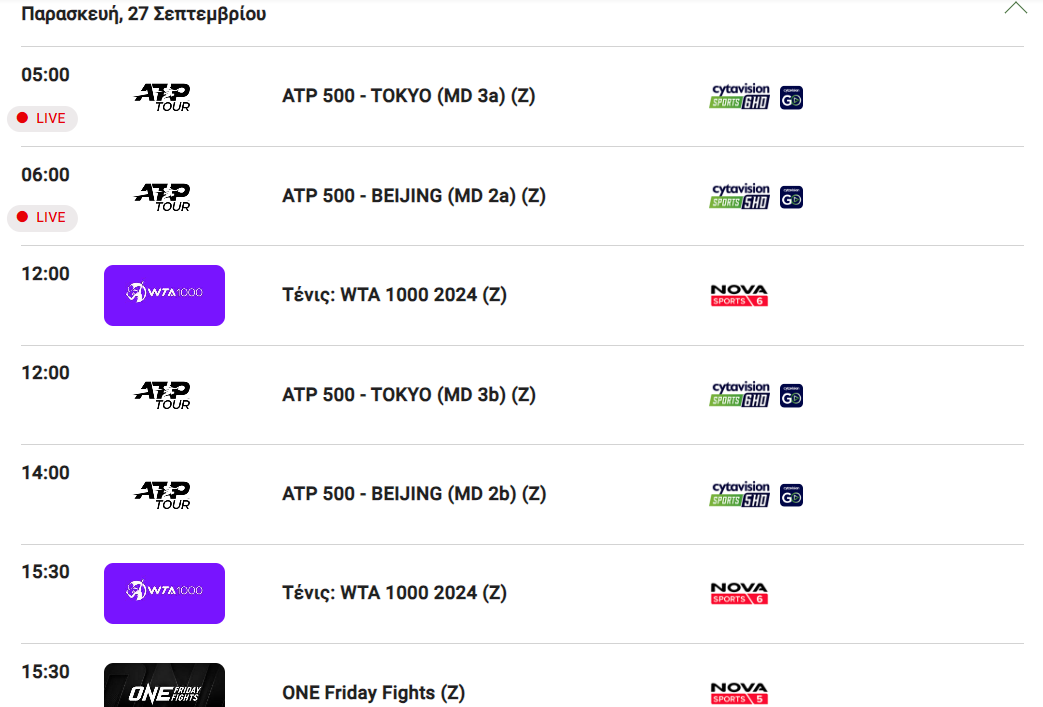The width and height of the screenshot is (1043, 707).
Task: Collapse the Παρασκευή 27 Σεπτεμβρίου section chevron
Action: pos(1015,9)
